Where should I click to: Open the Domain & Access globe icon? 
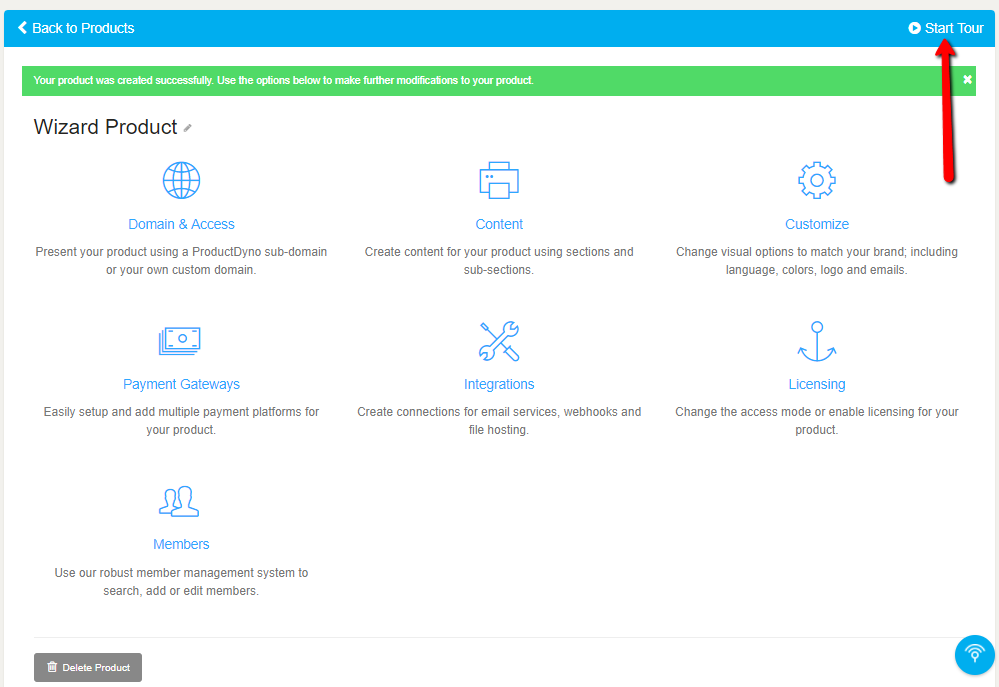[x=181, y=180]
